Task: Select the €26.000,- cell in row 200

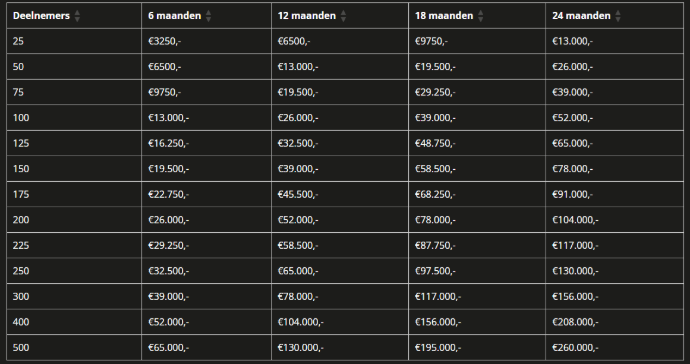Action: click(x=206, y=220)
